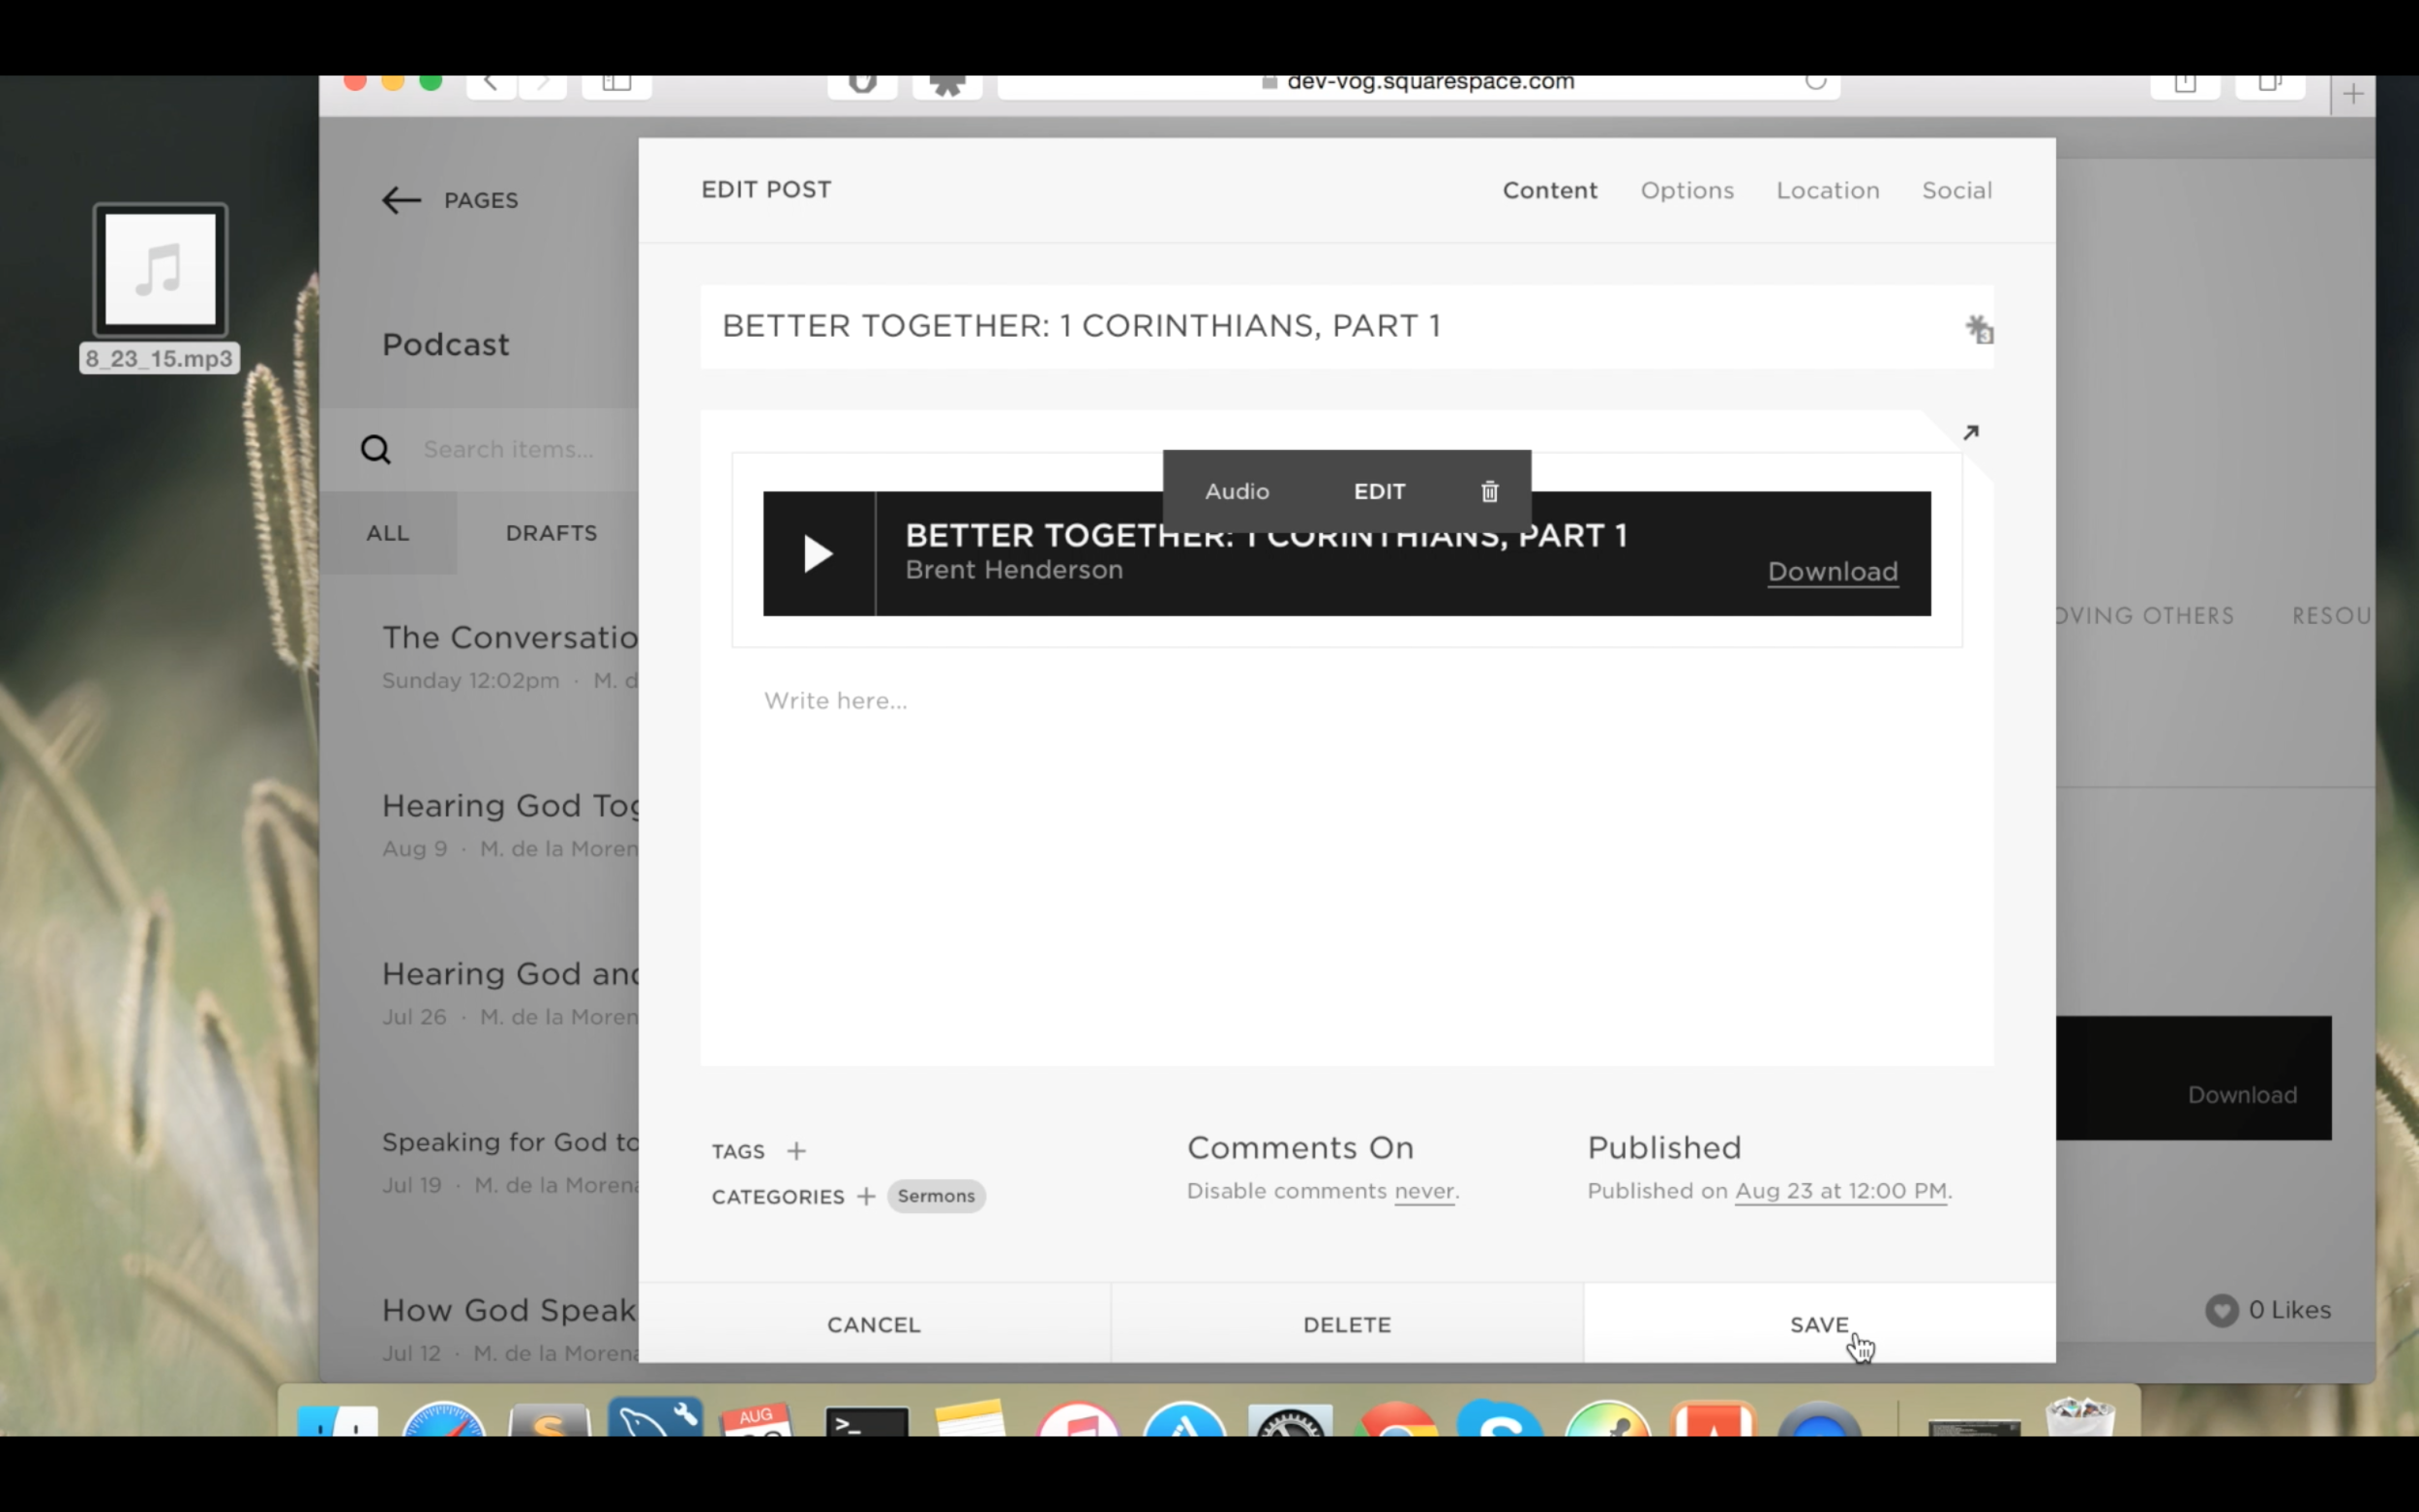The image size is (2419, 1512).
Task: Click the heart Likes icon on page
Action: pos(2221,1310)
